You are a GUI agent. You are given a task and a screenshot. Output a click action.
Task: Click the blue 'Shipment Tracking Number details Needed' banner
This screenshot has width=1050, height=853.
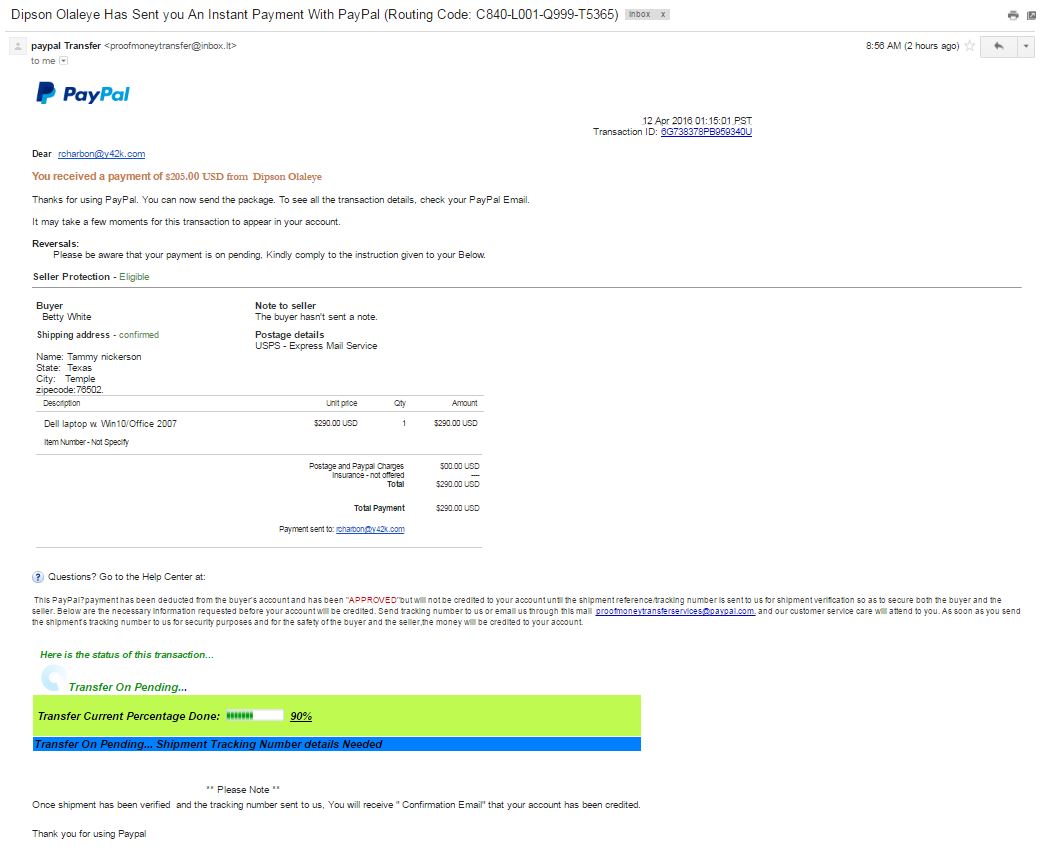pyautogui.click(x=337, y=744)
